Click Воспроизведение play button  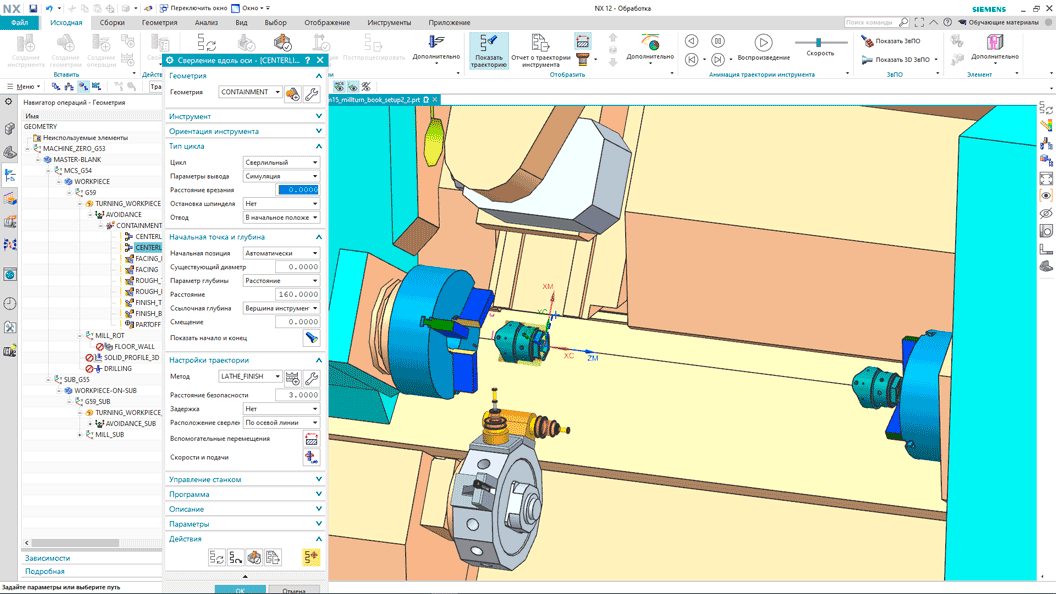point(763,47)
